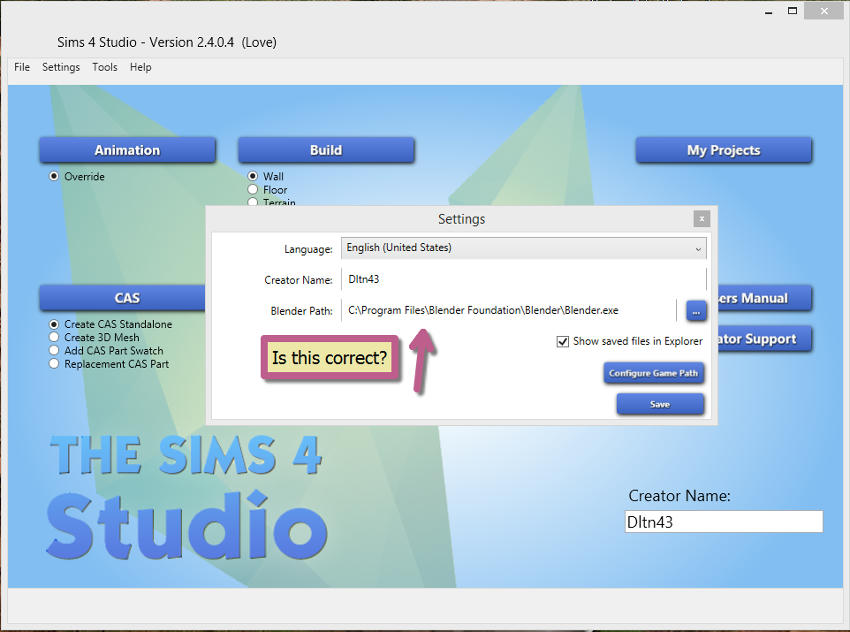
Task: Open the Users Manual button
Action: pyautogui.click(x=764, y=298)
